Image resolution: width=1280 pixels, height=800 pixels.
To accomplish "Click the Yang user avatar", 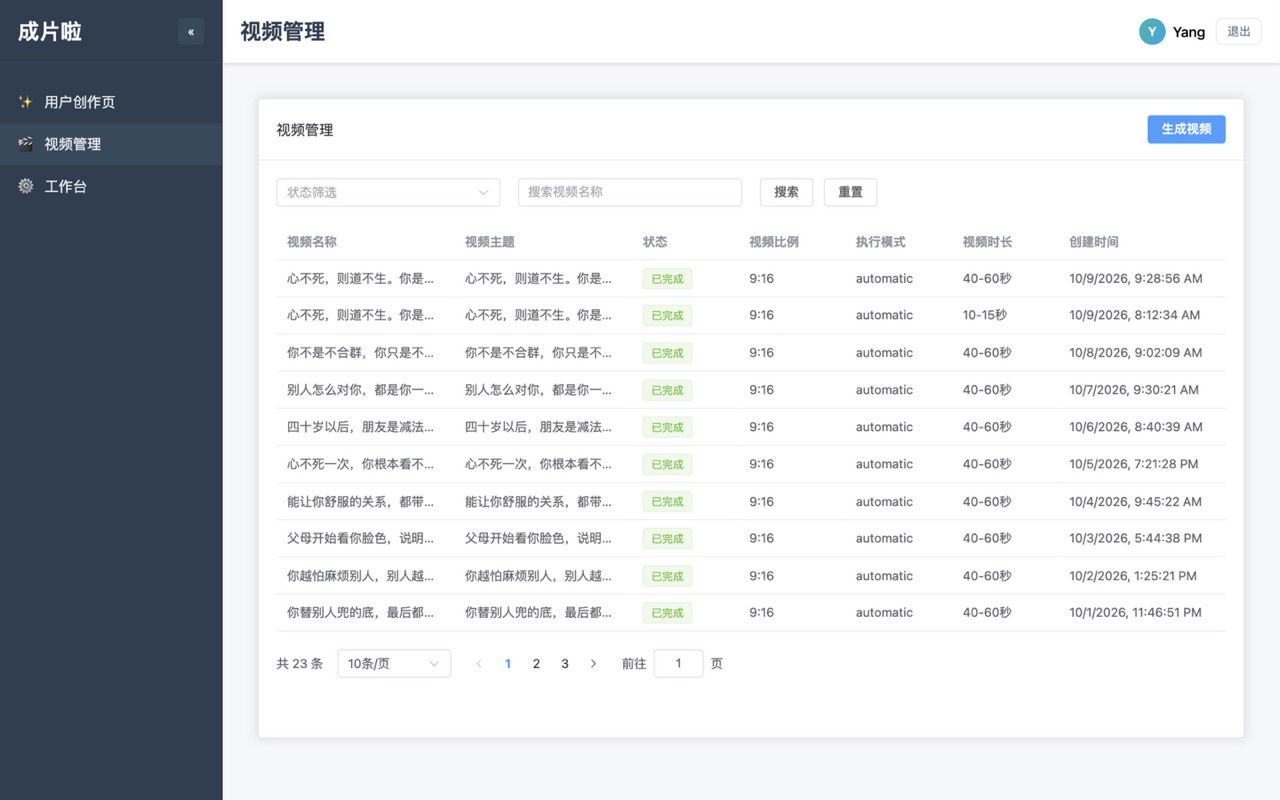I will point(1152,32).
